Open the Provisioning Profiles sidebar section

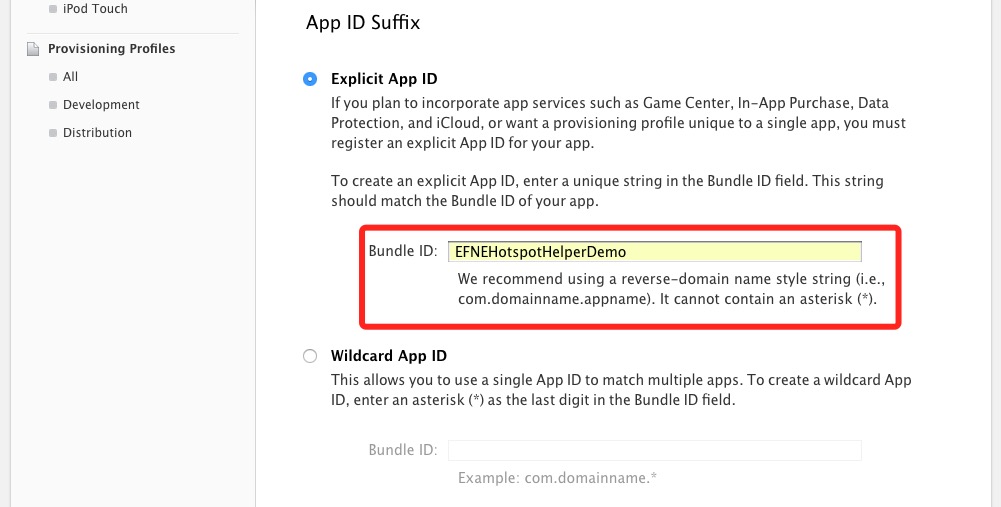click(111, 49)
